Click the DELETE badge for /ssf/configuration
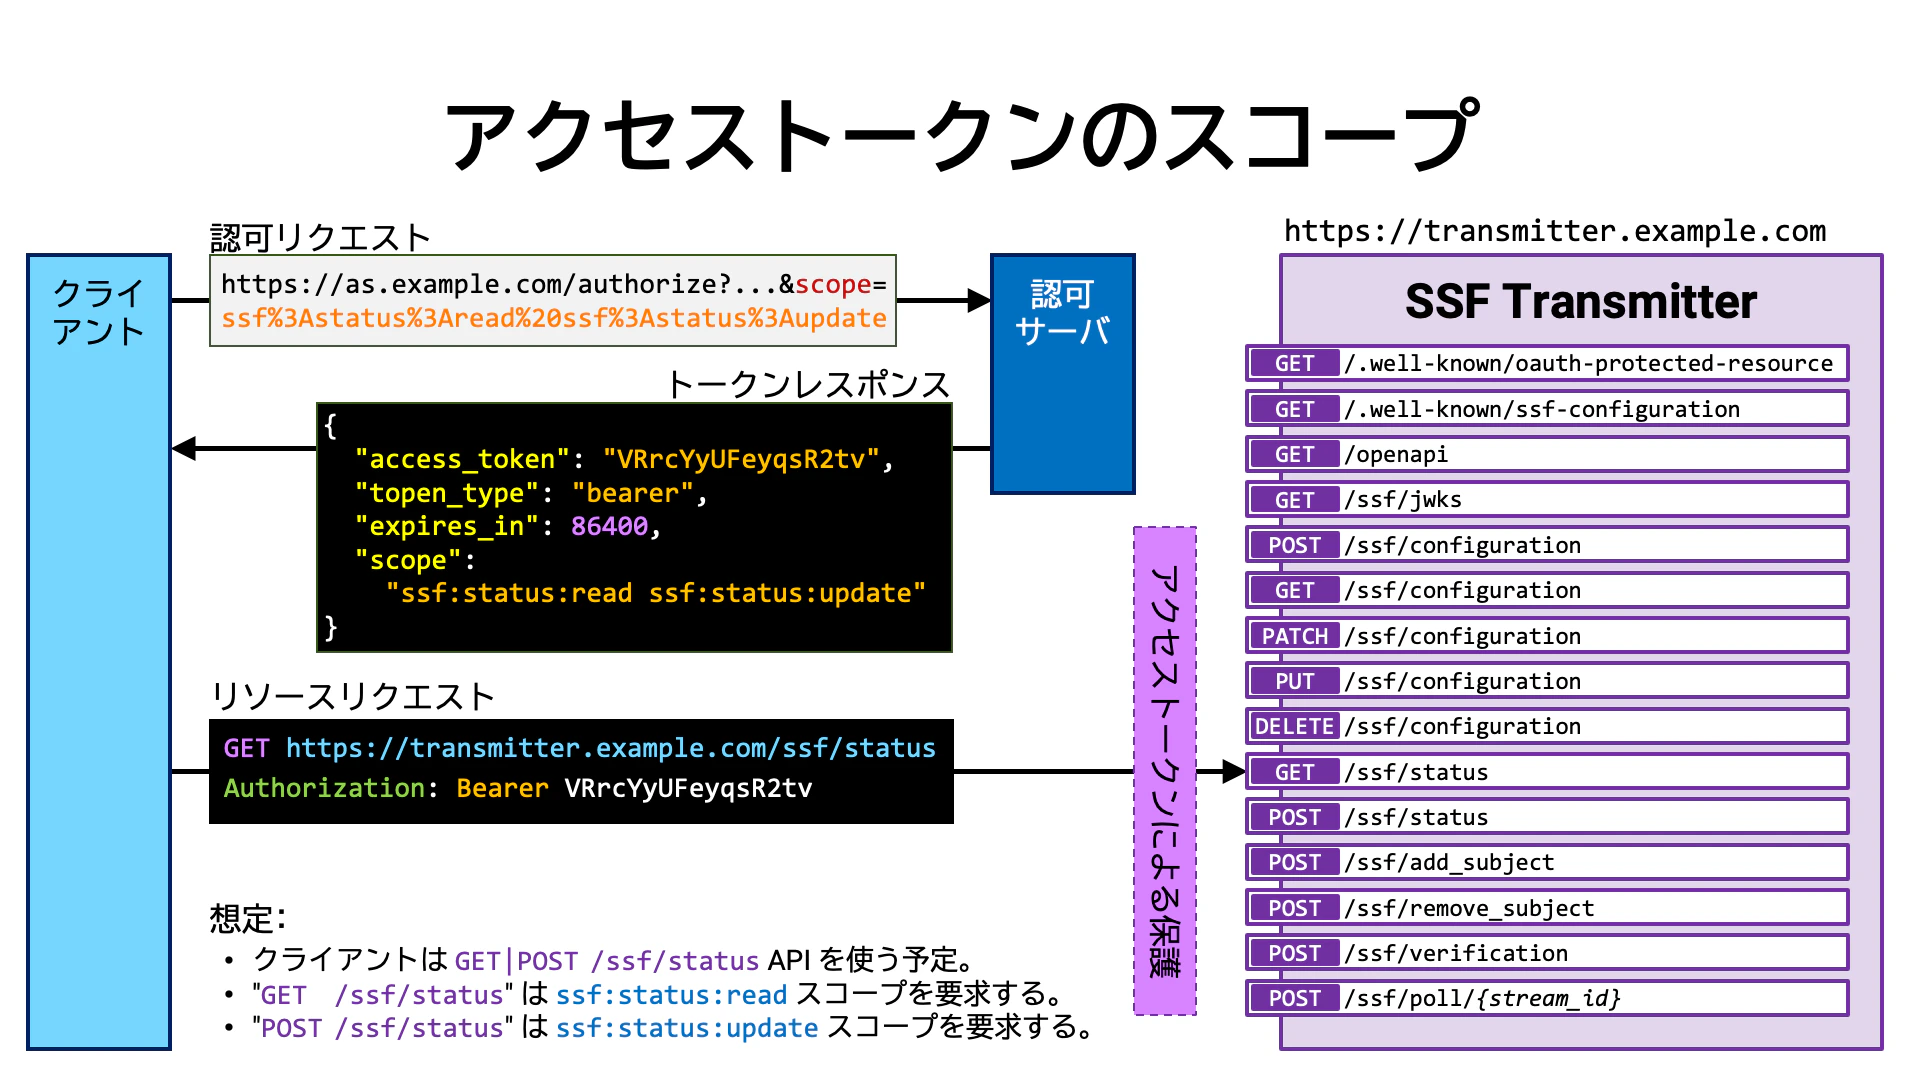 tap(1294, 726)
